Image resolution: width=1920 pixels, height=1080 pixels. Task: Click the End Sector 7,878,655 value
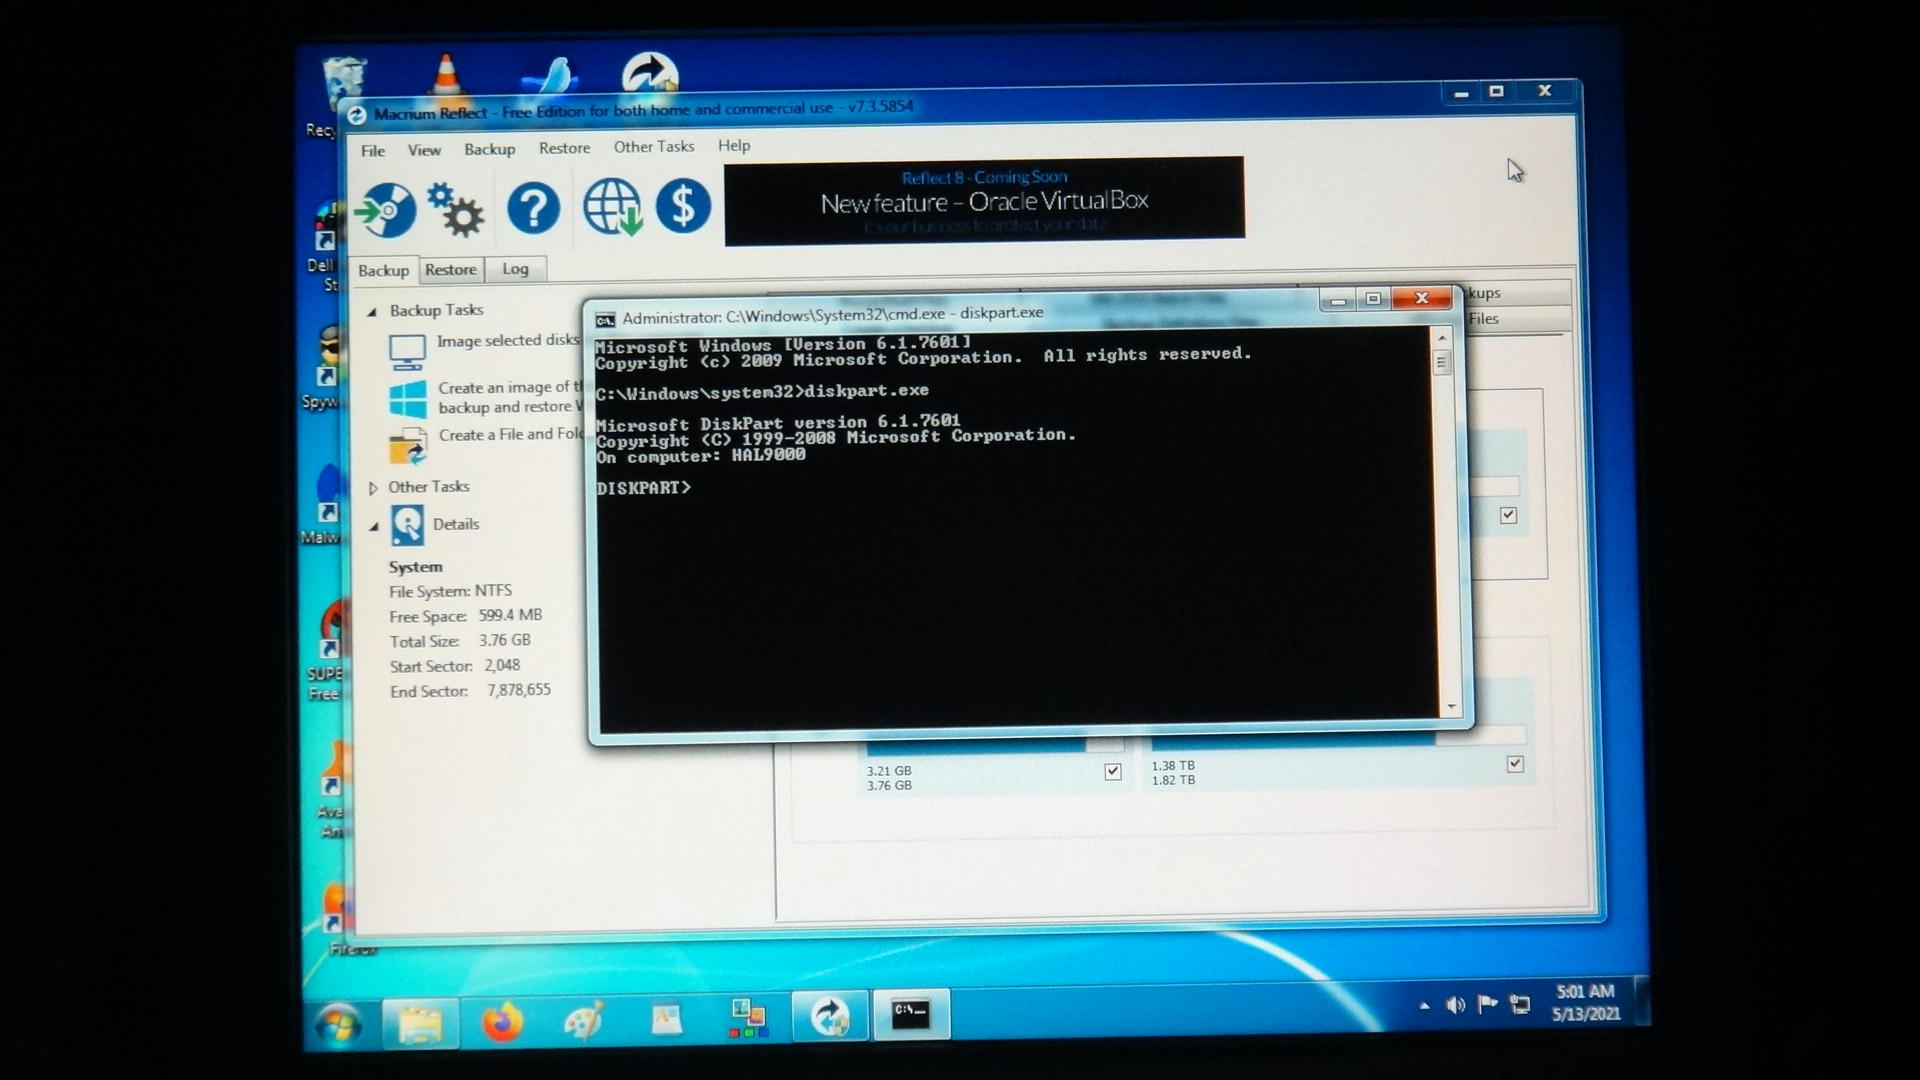tap(519, 690)
